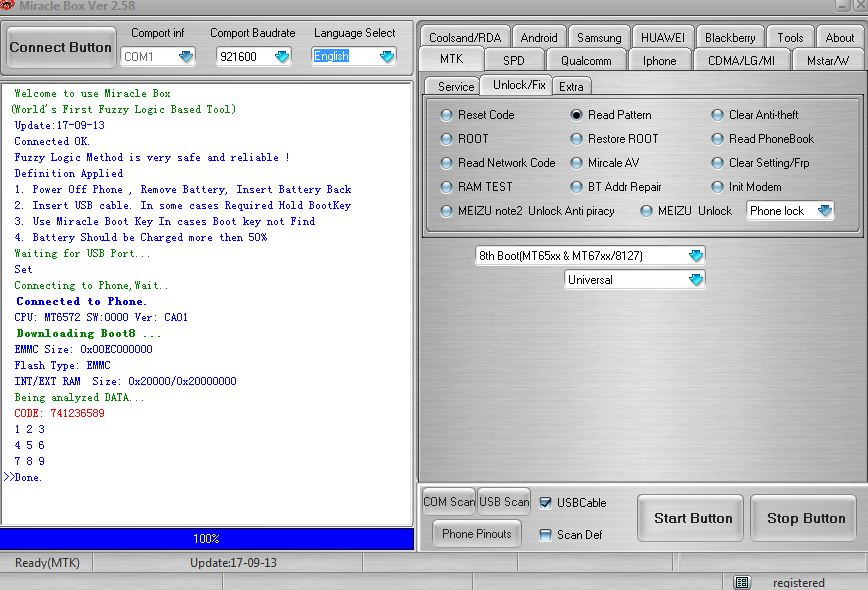Click the COM Scan button
This screenshot has height=590, width=868.
pyautogui.click(x=449, y=502)
